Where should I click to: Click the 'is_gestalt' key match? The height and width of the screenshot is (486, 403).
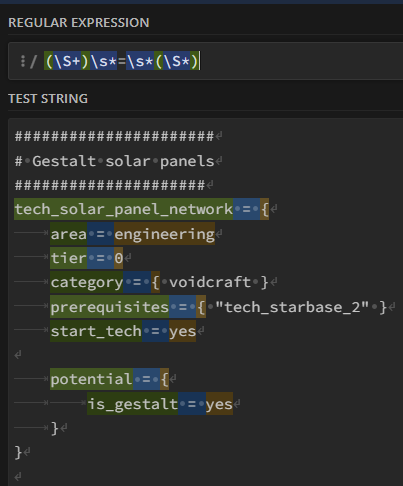point(133,404)
